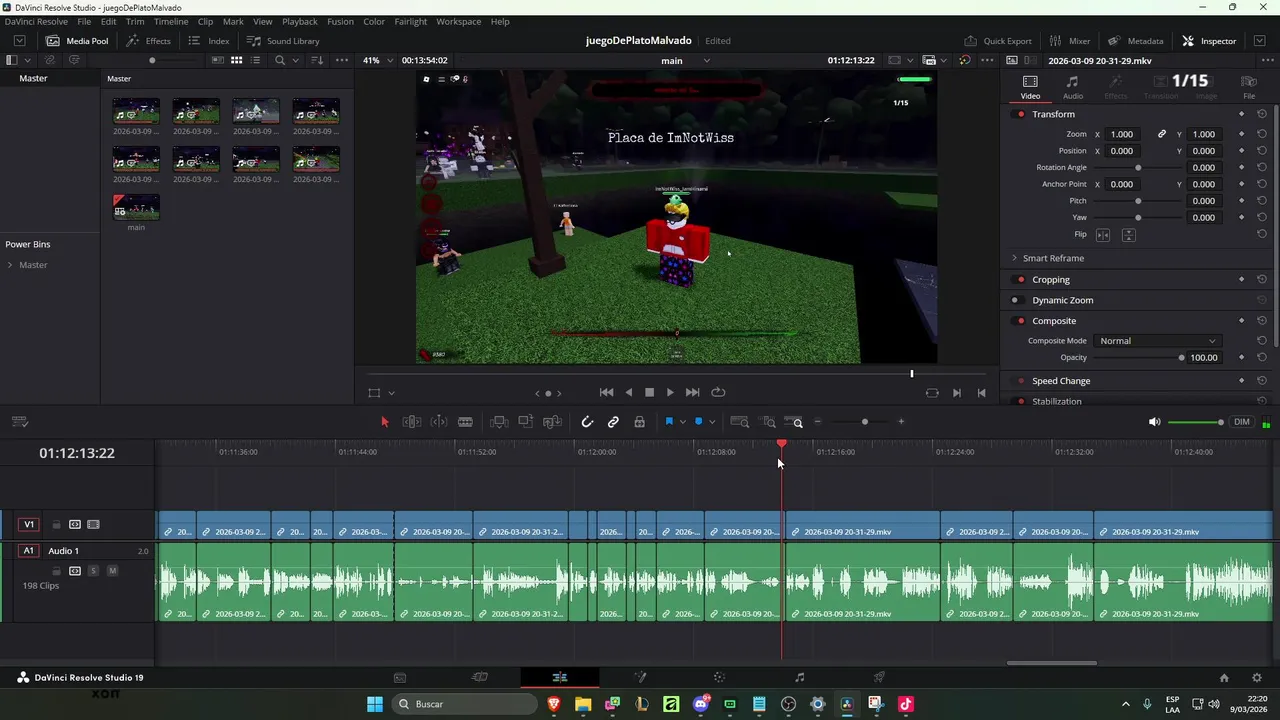
Task: Click the Play forward button
Action: 670,393
